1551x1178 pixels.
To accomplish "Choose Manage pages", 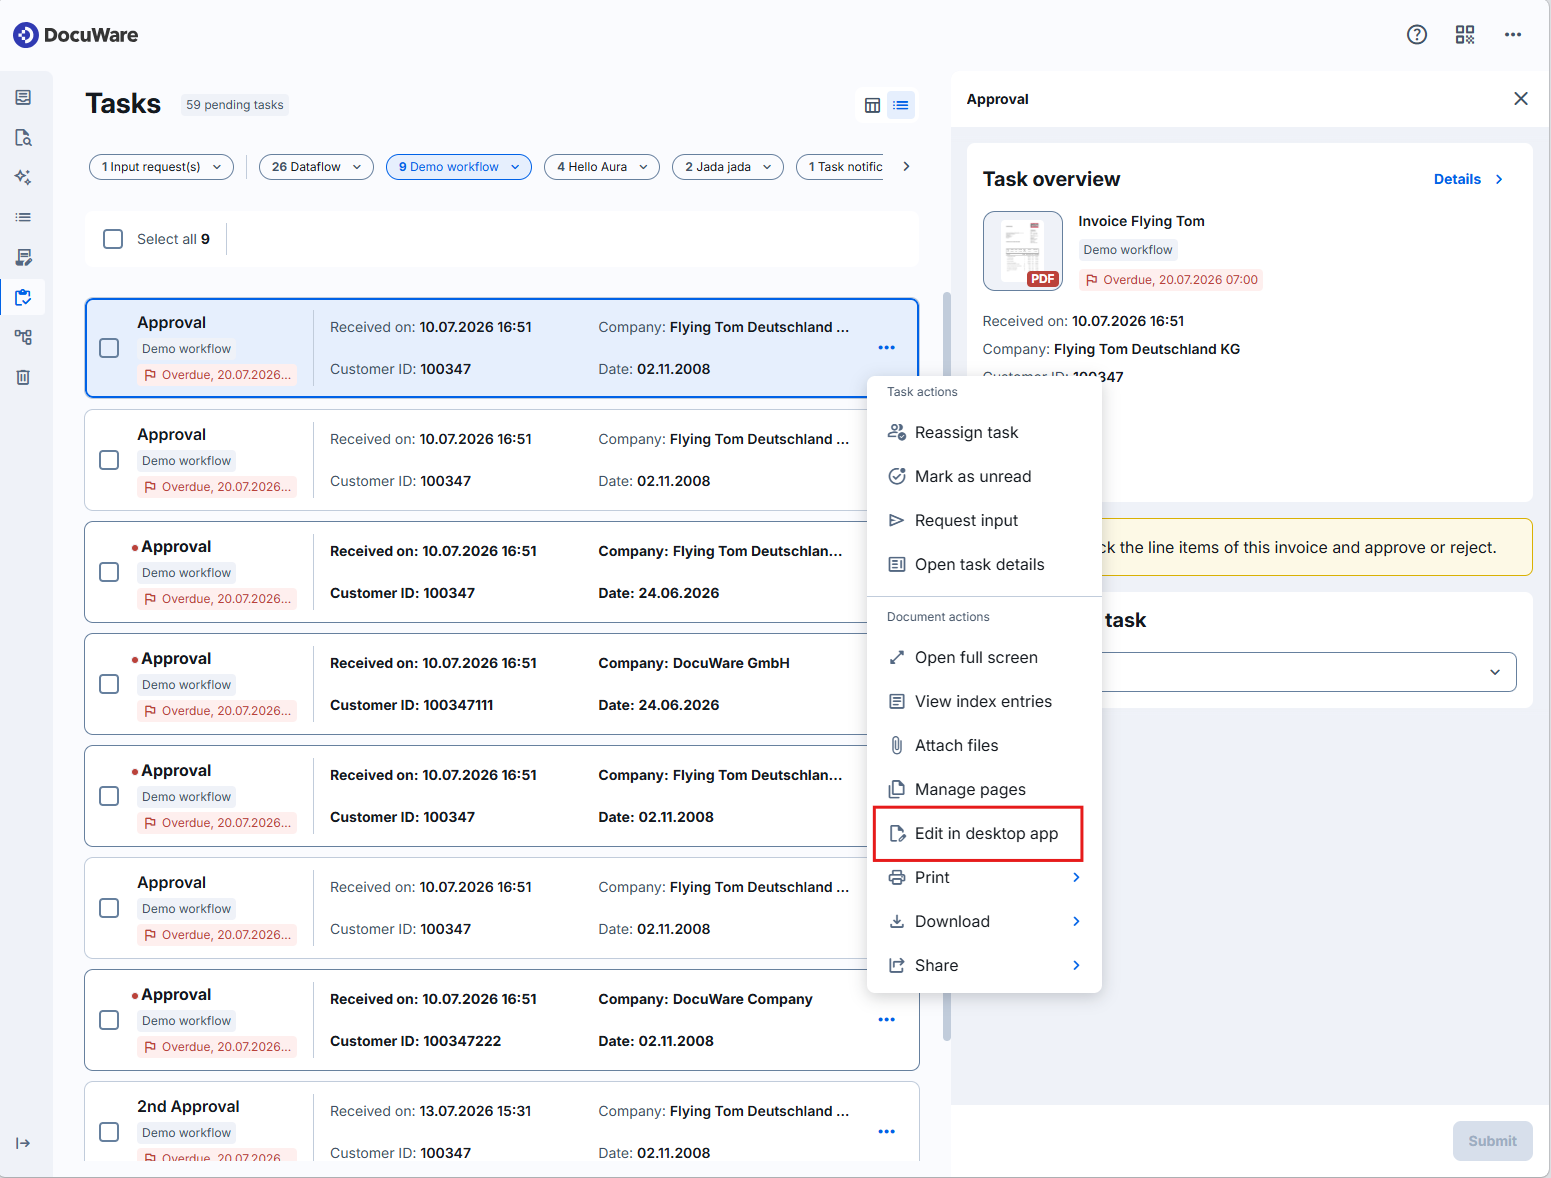I will [984, 790].
